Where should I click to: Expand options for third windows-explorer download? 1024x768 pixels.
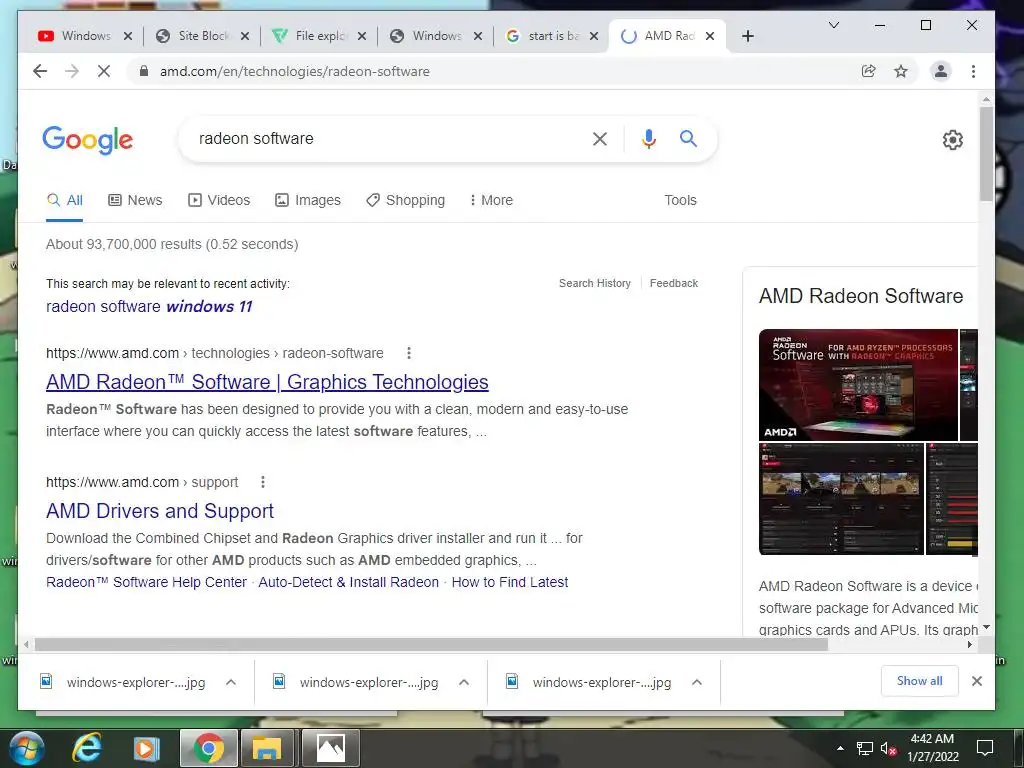click(x=697, y=682)
